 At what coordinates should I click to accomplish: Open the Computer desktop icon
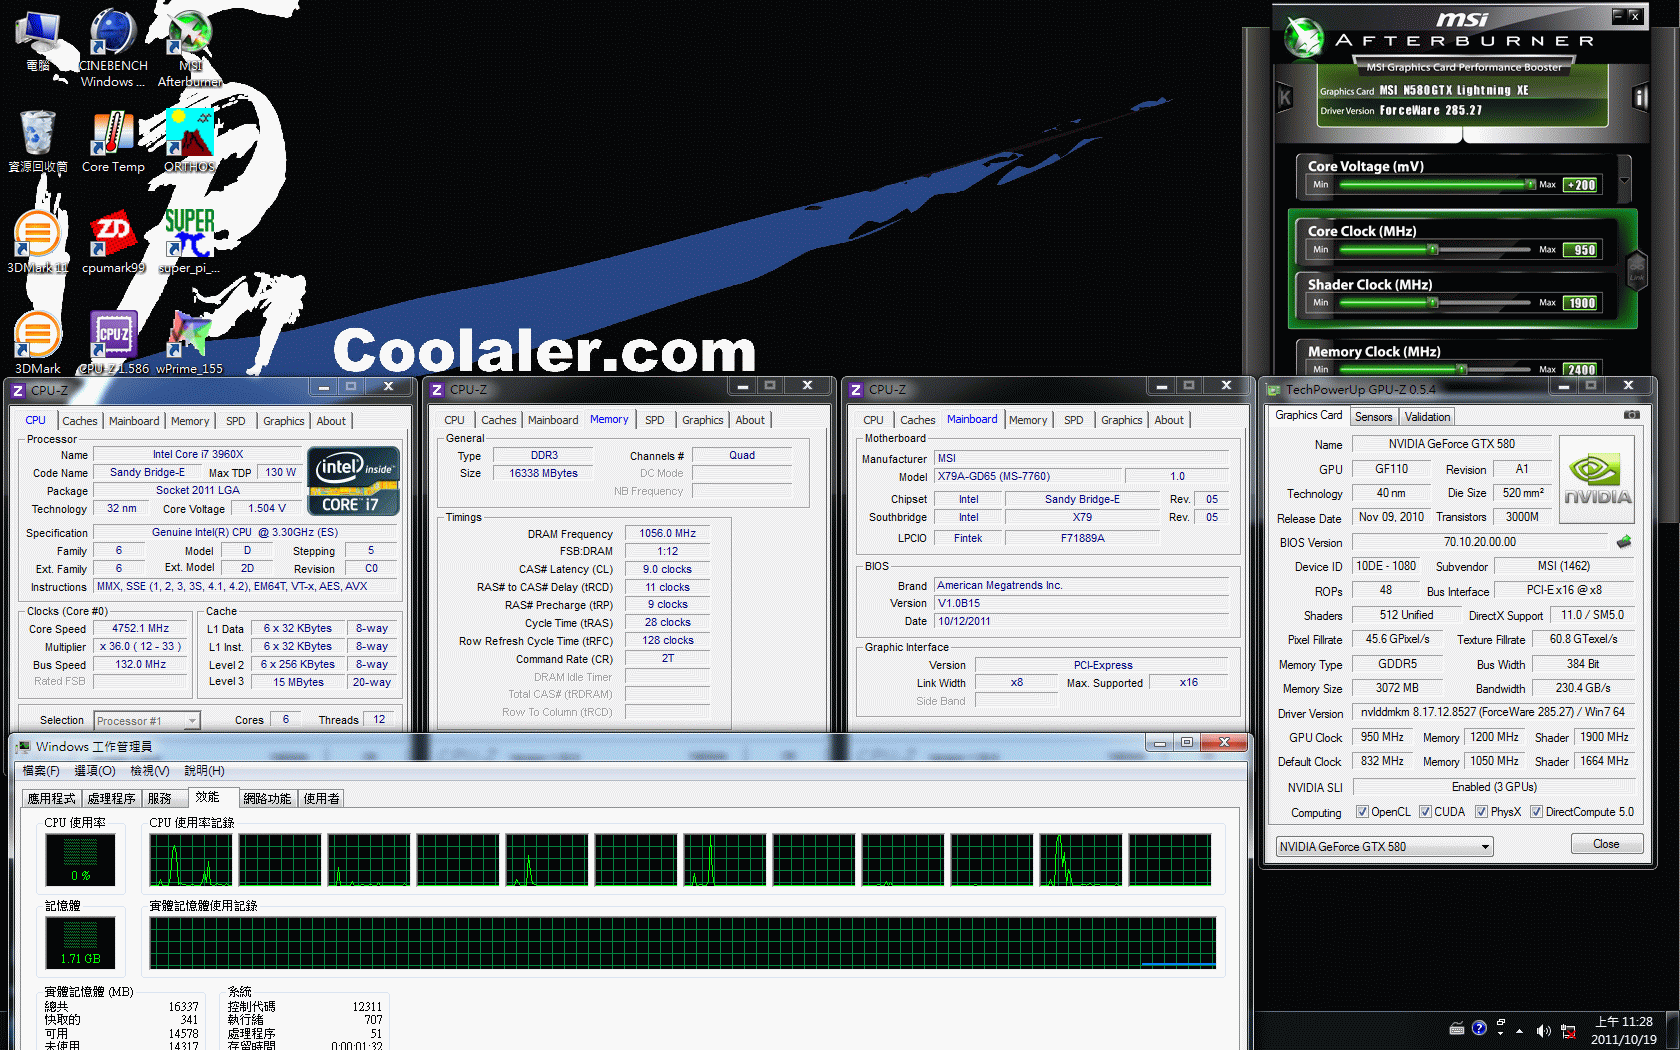[x=38, y=40]
